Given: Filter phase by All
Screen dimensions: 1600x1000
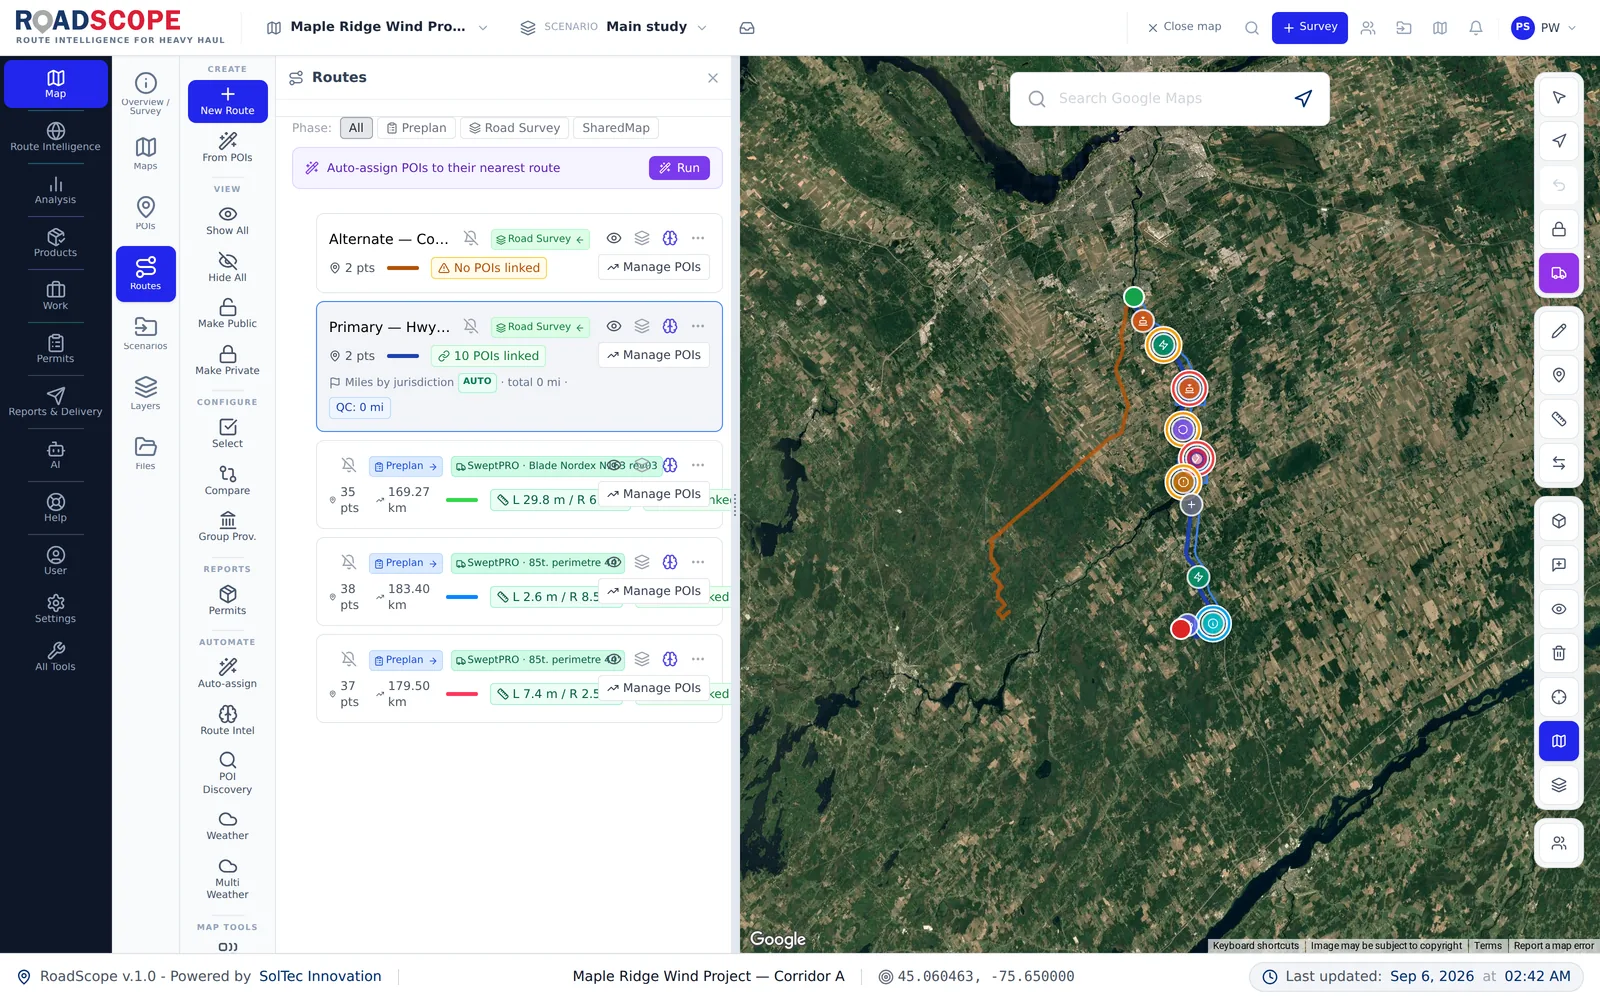Looking at the screenshot, I should tap(356, 128).
